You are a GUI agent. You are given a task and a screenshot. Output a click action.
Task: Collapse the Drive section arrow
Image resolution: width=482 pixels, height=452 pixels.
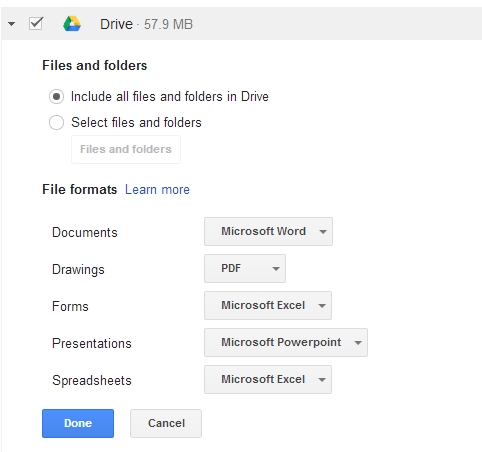coord(12,24)
